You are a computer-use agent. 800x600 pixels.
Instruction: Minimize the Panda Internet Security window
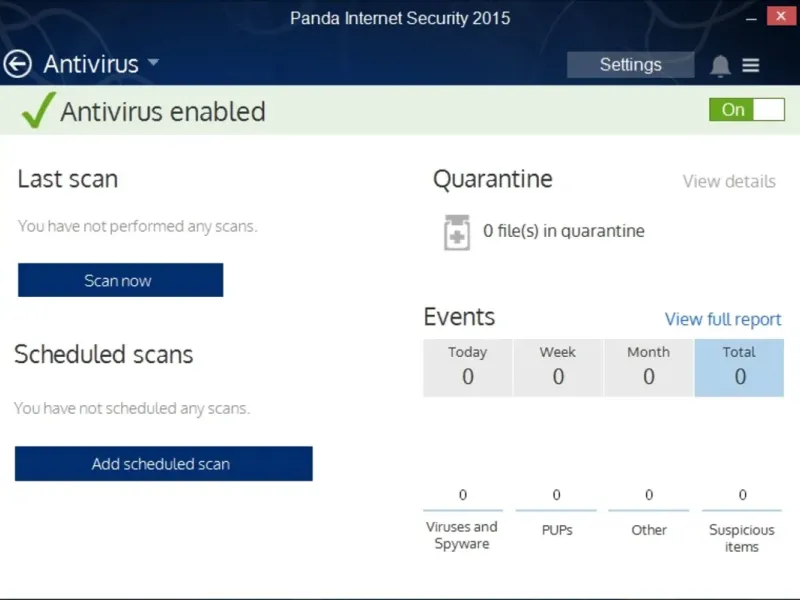click(751, 19)
